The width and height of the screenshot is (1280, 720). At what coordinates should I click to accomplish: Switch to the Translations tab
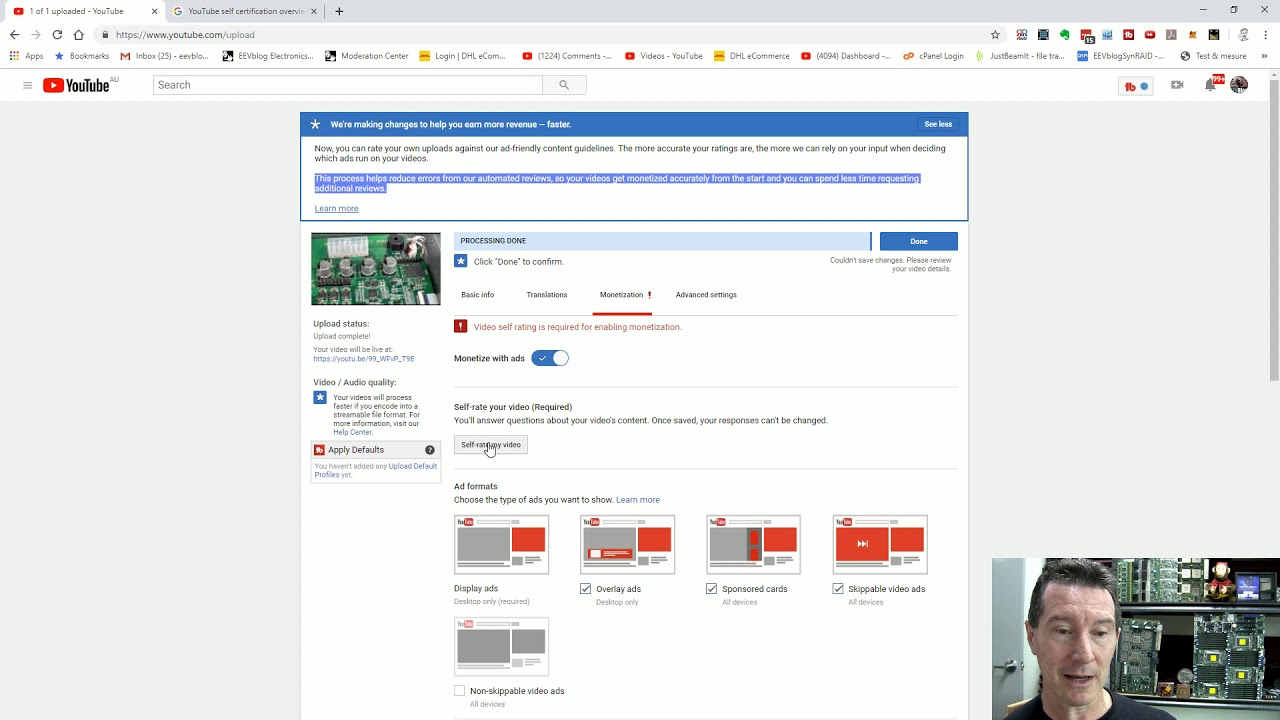[x=546, y=295]
